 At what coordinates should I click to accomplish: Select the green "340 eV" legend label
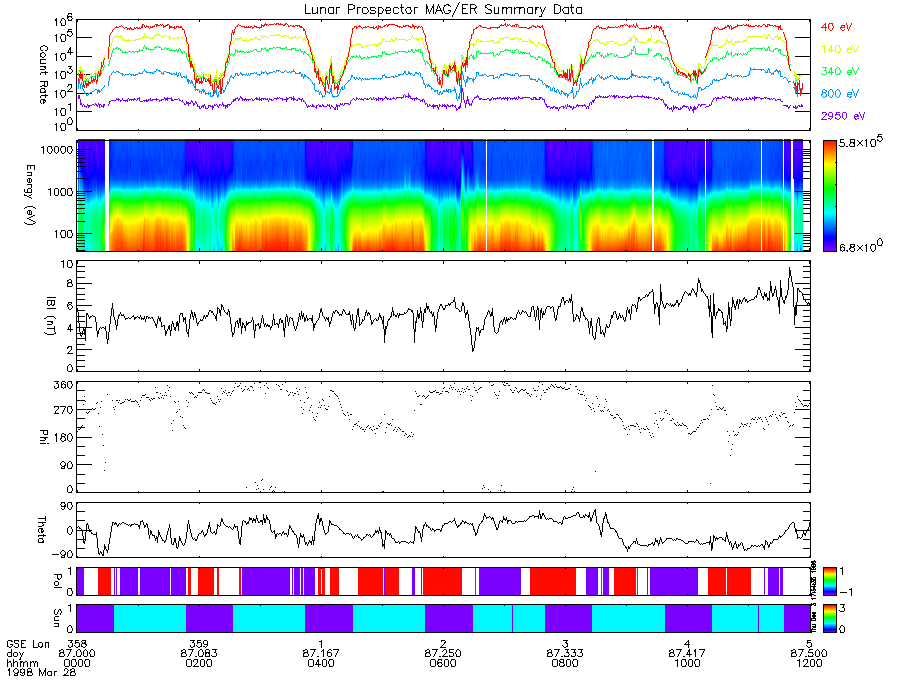(x=840, y=71)
